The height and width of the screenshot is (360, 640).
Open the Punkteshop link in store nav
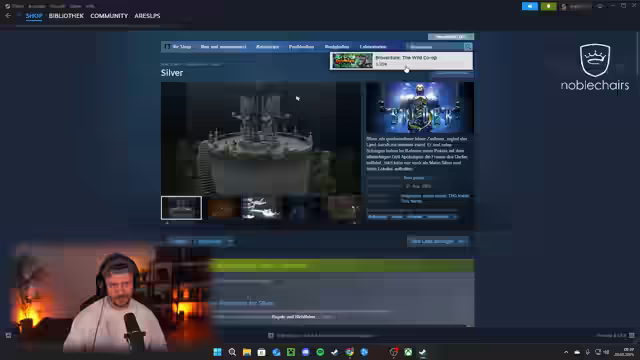coord(301,47)
